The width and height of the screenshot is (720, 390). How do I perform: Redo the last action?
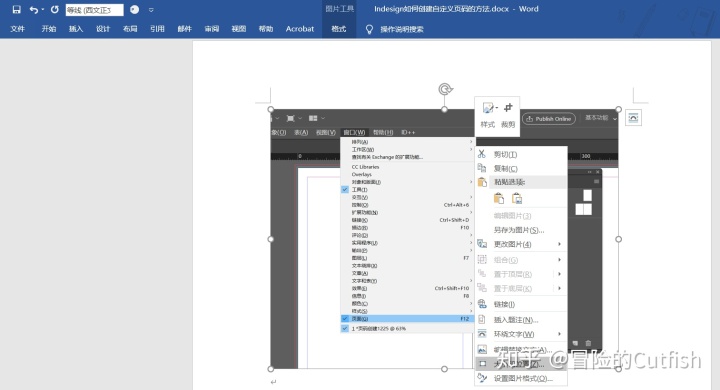(55, 10)
